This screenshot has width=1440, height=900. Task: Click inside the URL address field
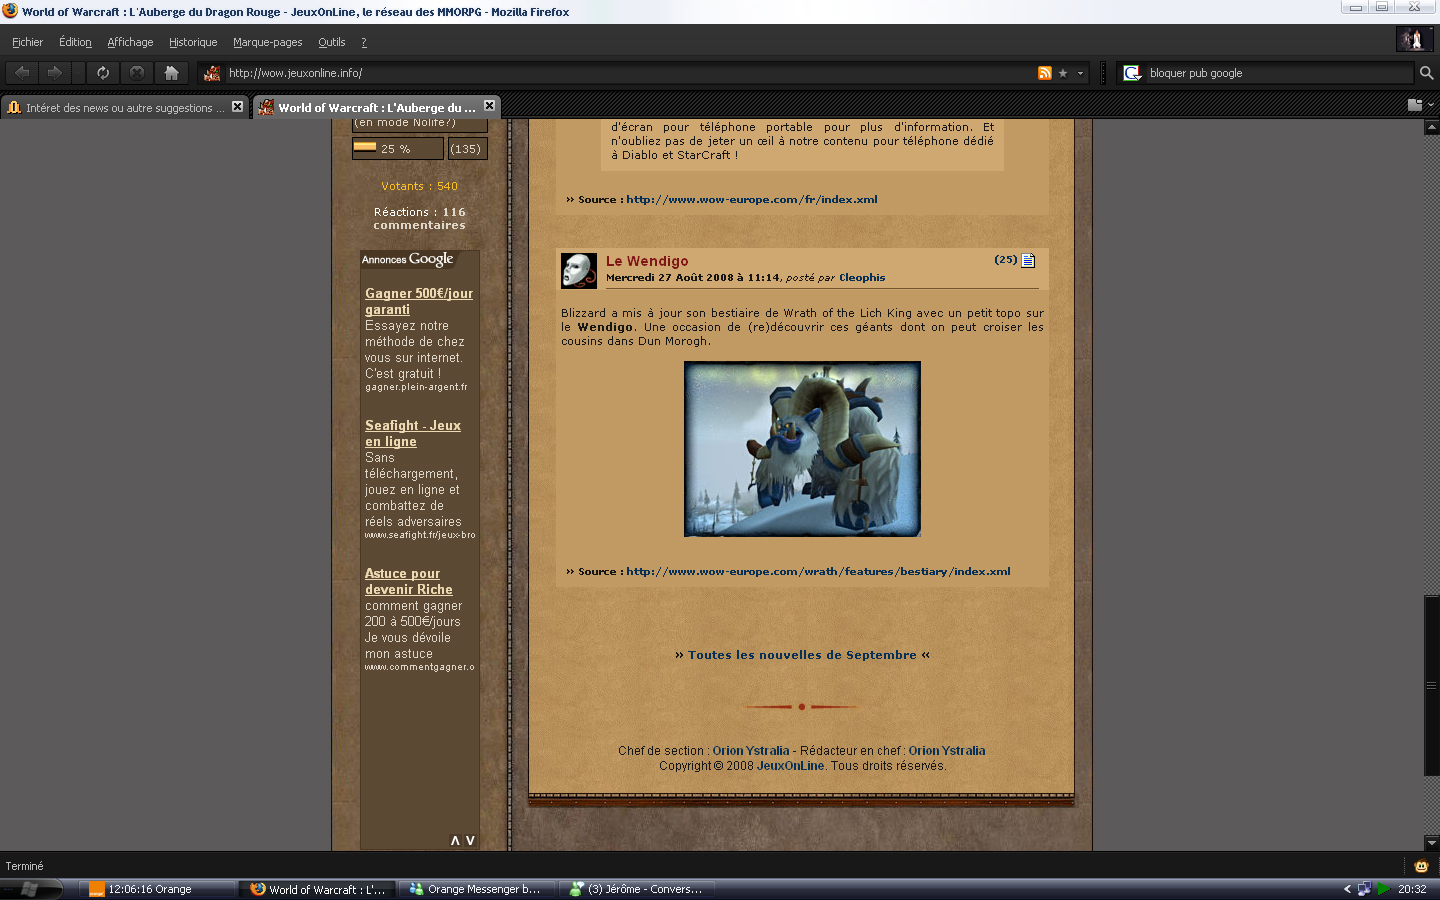tap(628, 73)
